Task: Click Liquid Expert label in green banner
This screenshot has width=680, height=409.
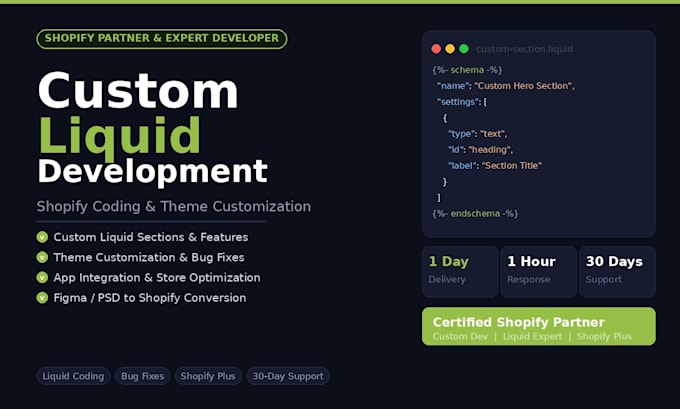Action: (532, 336)
